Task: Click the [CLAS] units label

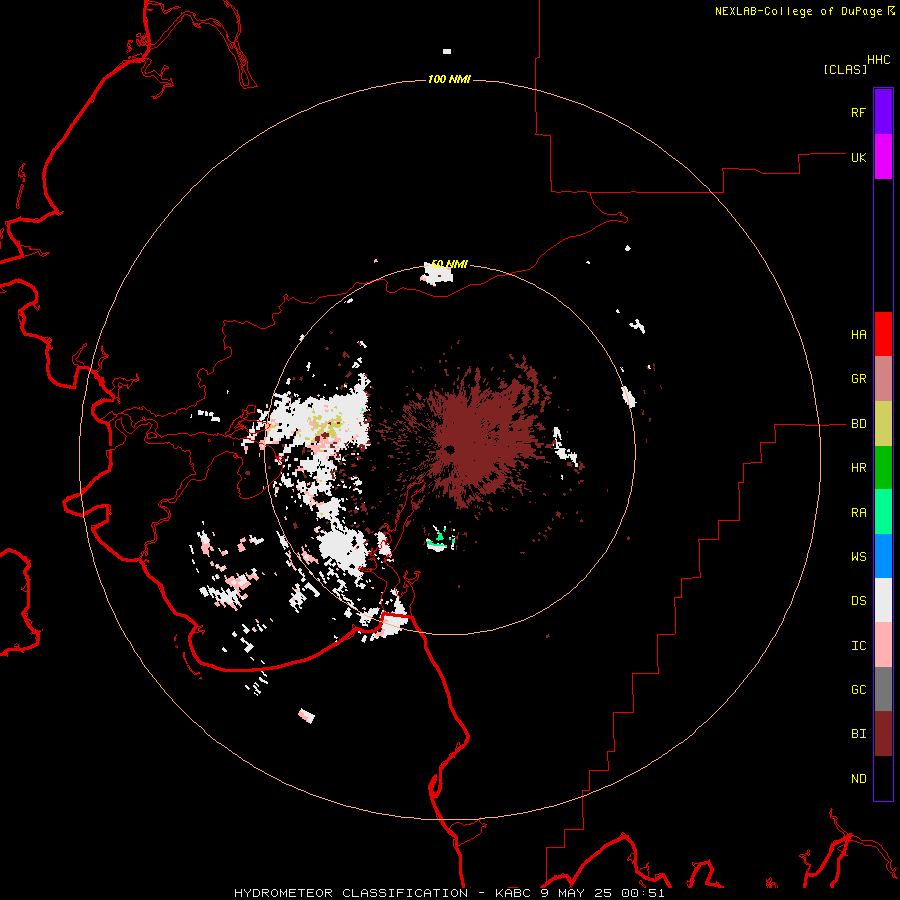Action: (x=845, y=69)
